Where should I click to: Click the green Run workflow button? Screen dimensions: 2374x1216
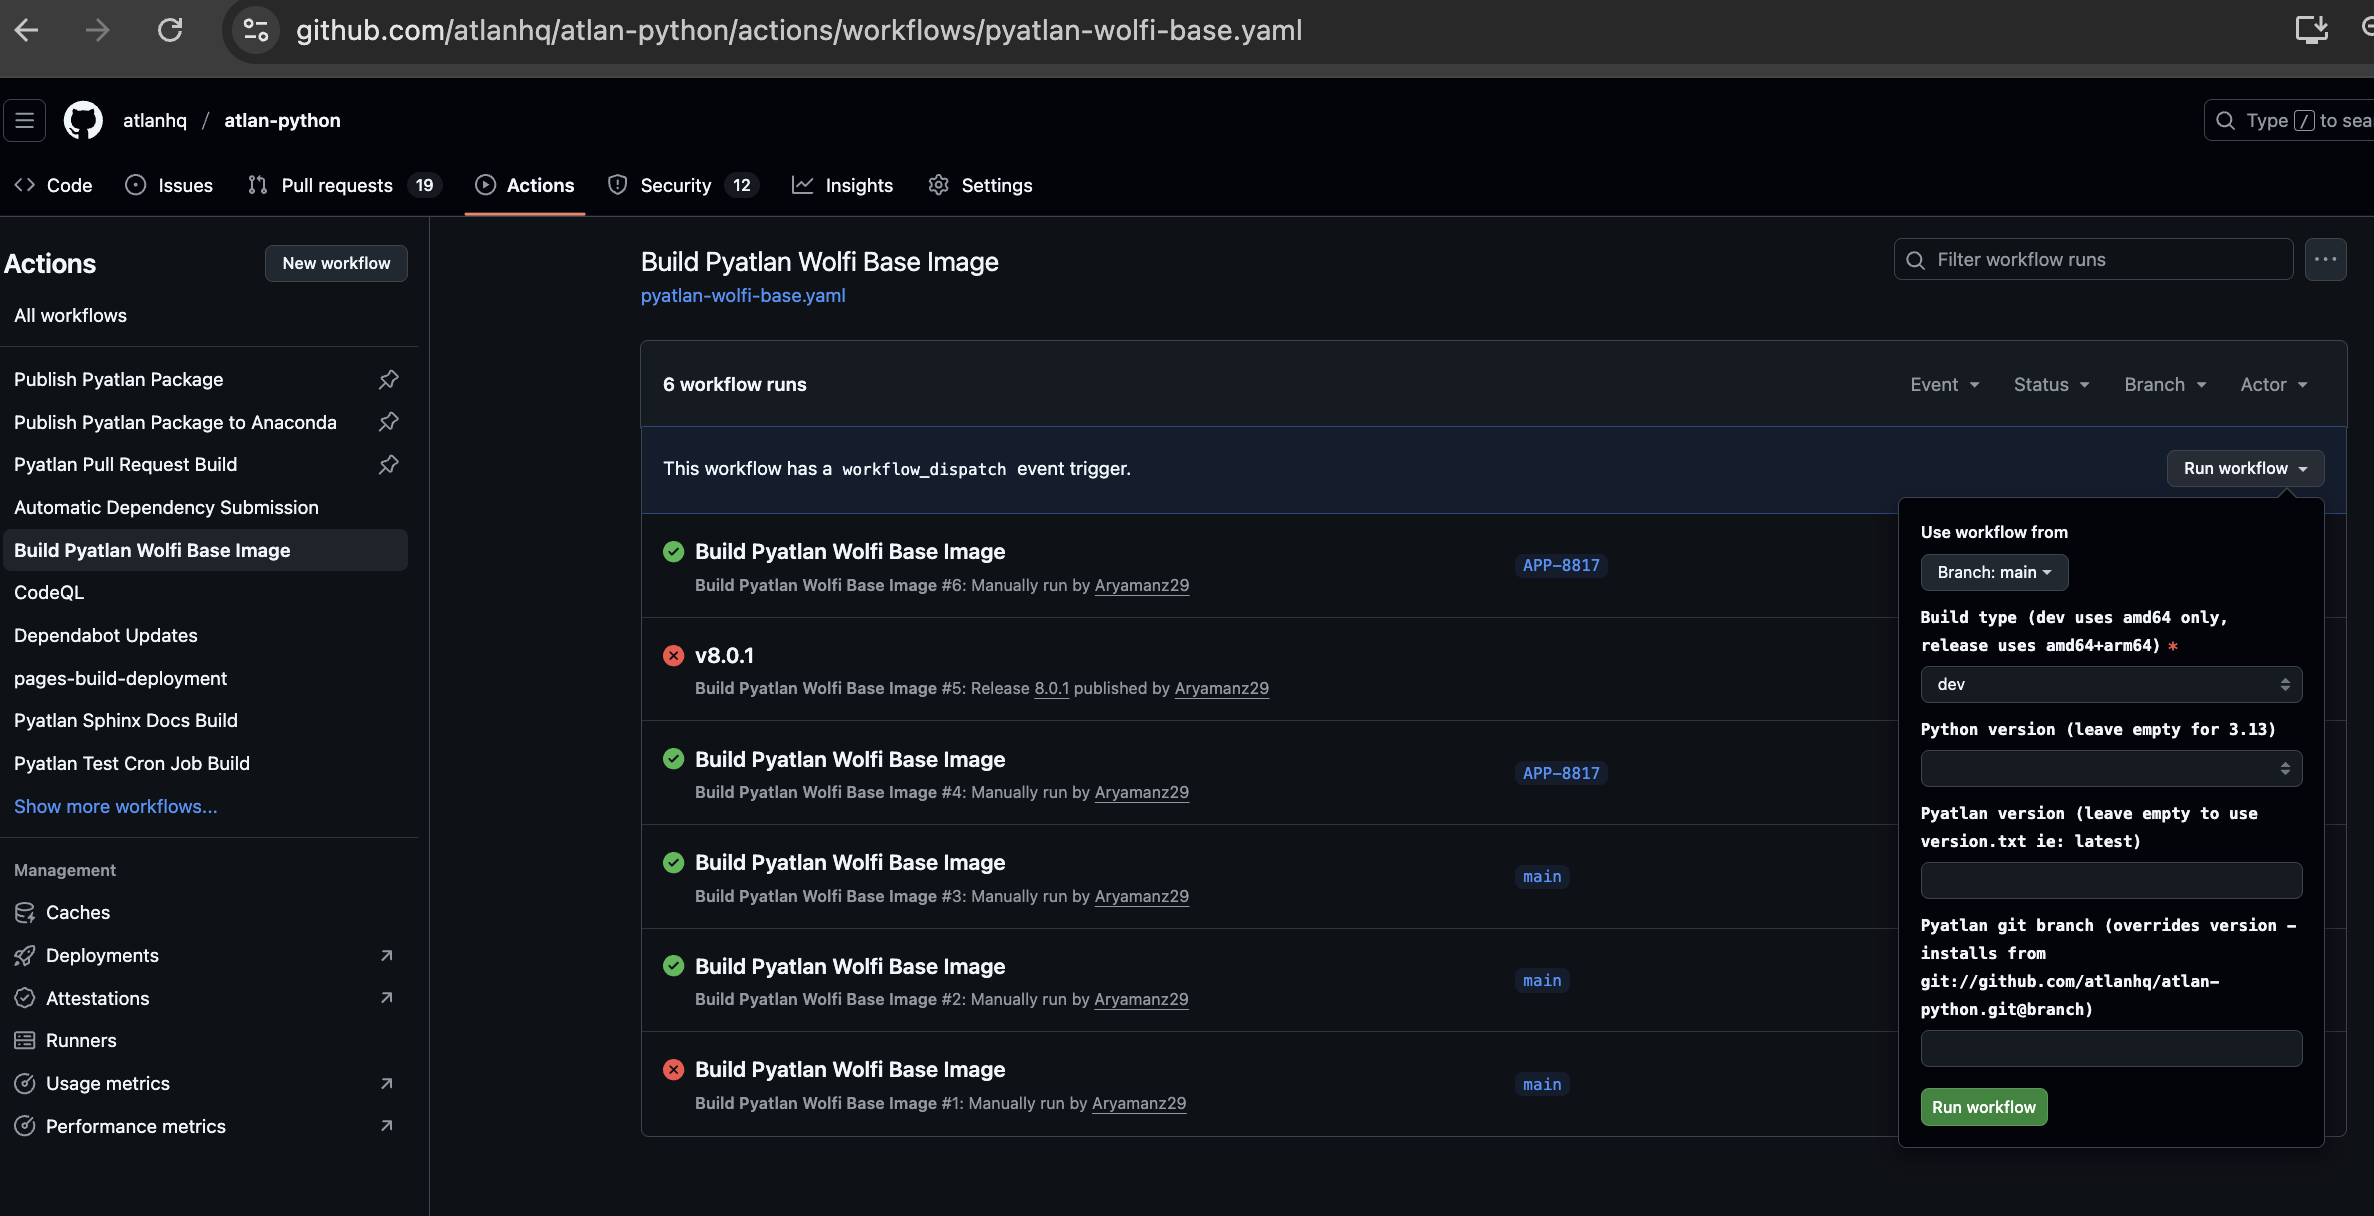(1984, 1107)
